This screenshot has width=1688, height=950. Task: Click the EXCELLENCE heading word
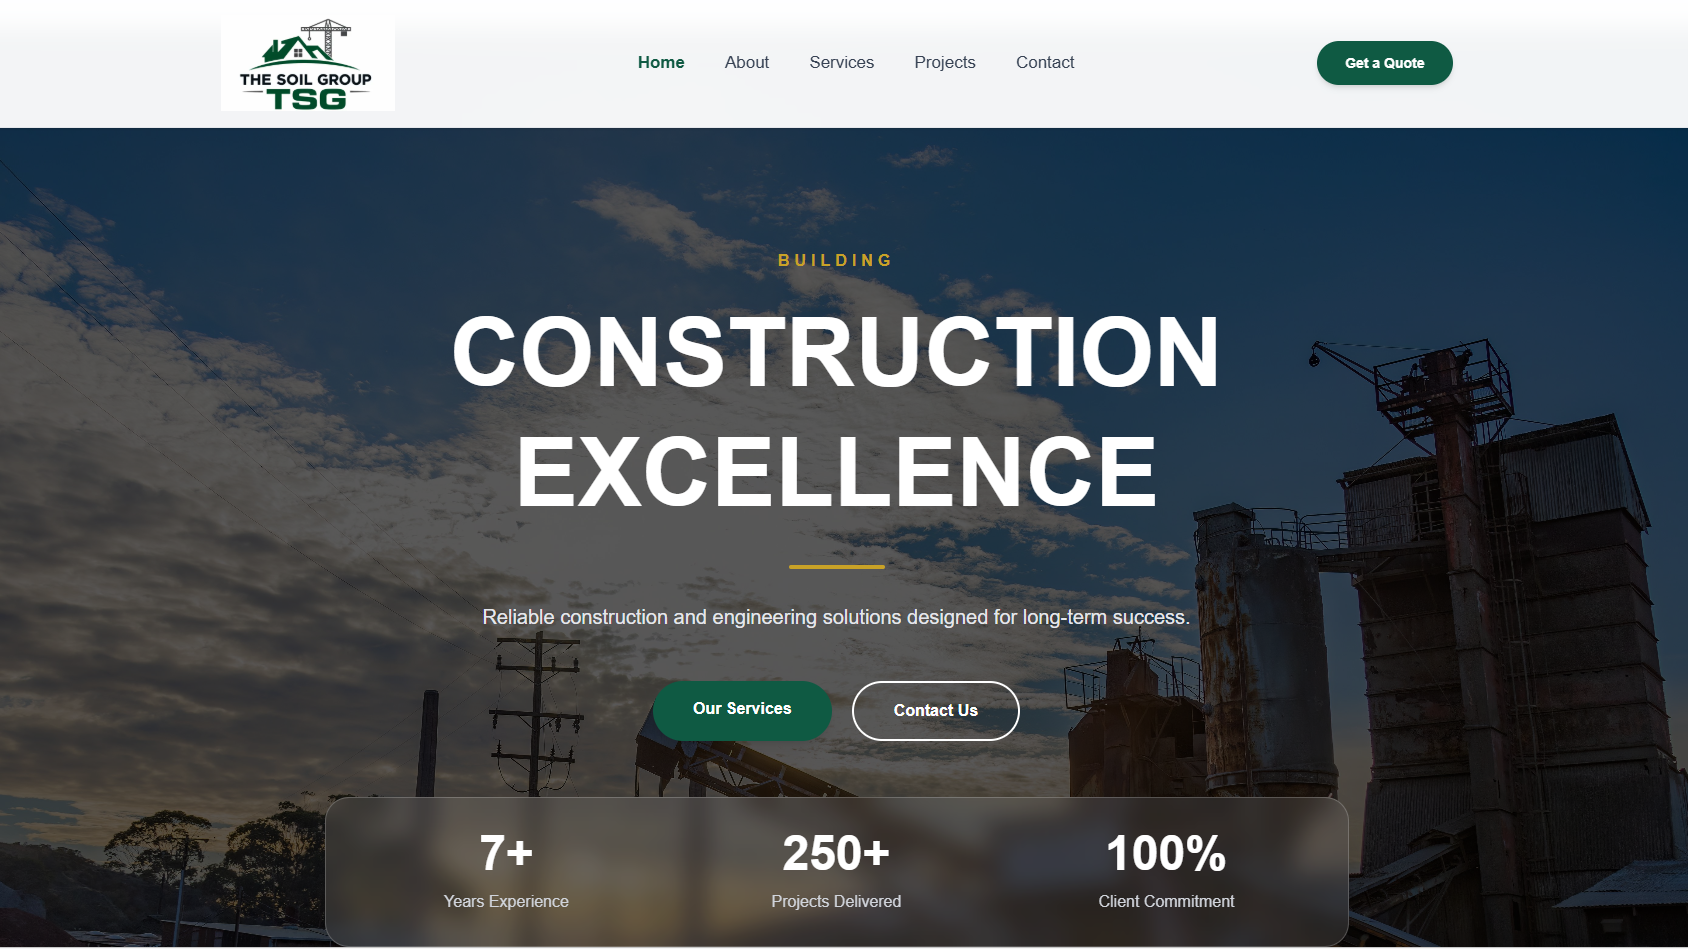tap(836, 472)
